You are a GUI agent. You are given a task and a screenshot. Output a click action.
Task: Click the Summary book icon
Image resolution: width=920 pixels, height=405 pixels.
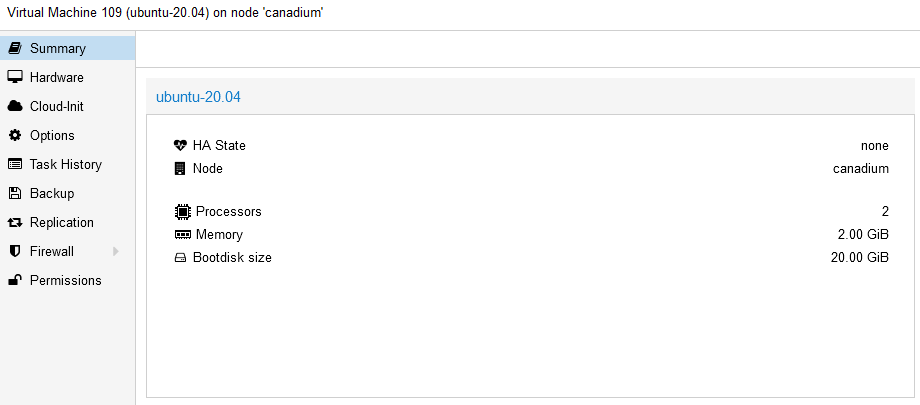click(x=15, y=48)
